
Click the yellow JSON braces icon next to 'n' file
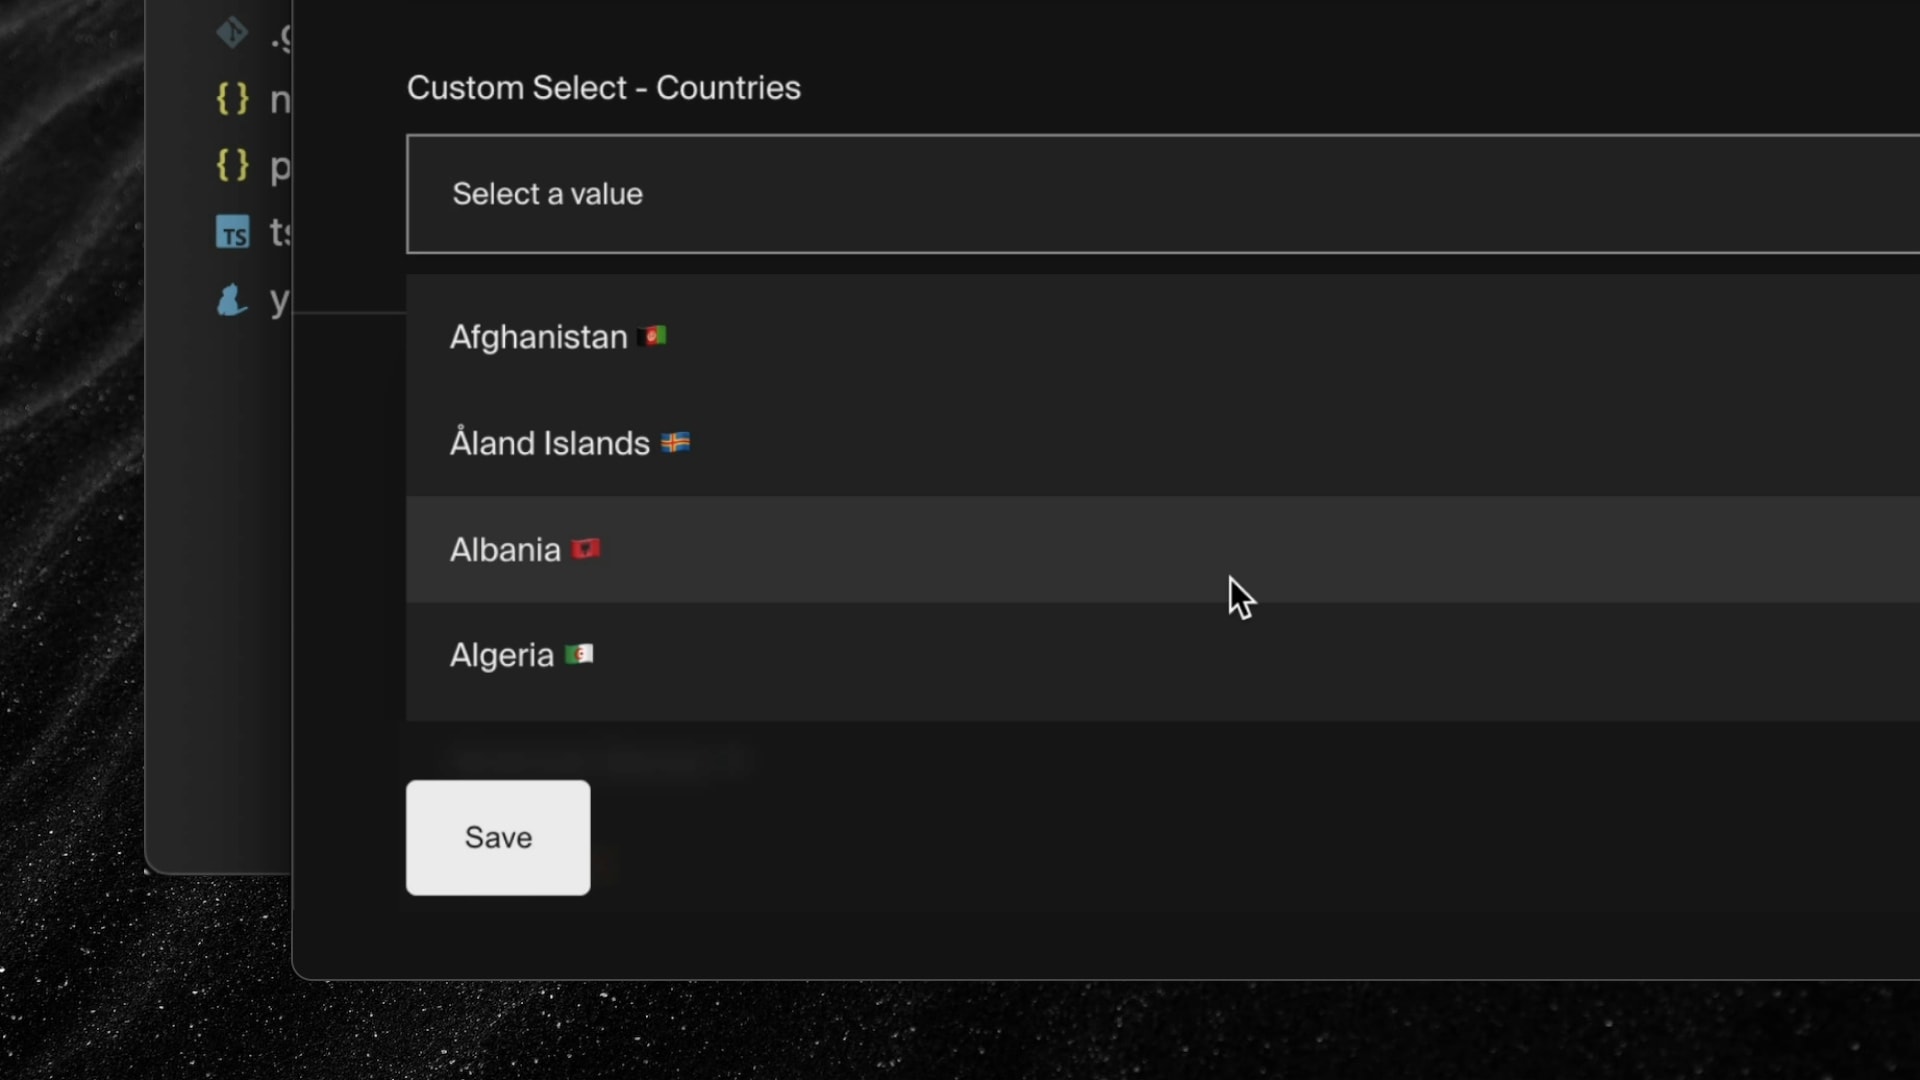pos(231,99)
